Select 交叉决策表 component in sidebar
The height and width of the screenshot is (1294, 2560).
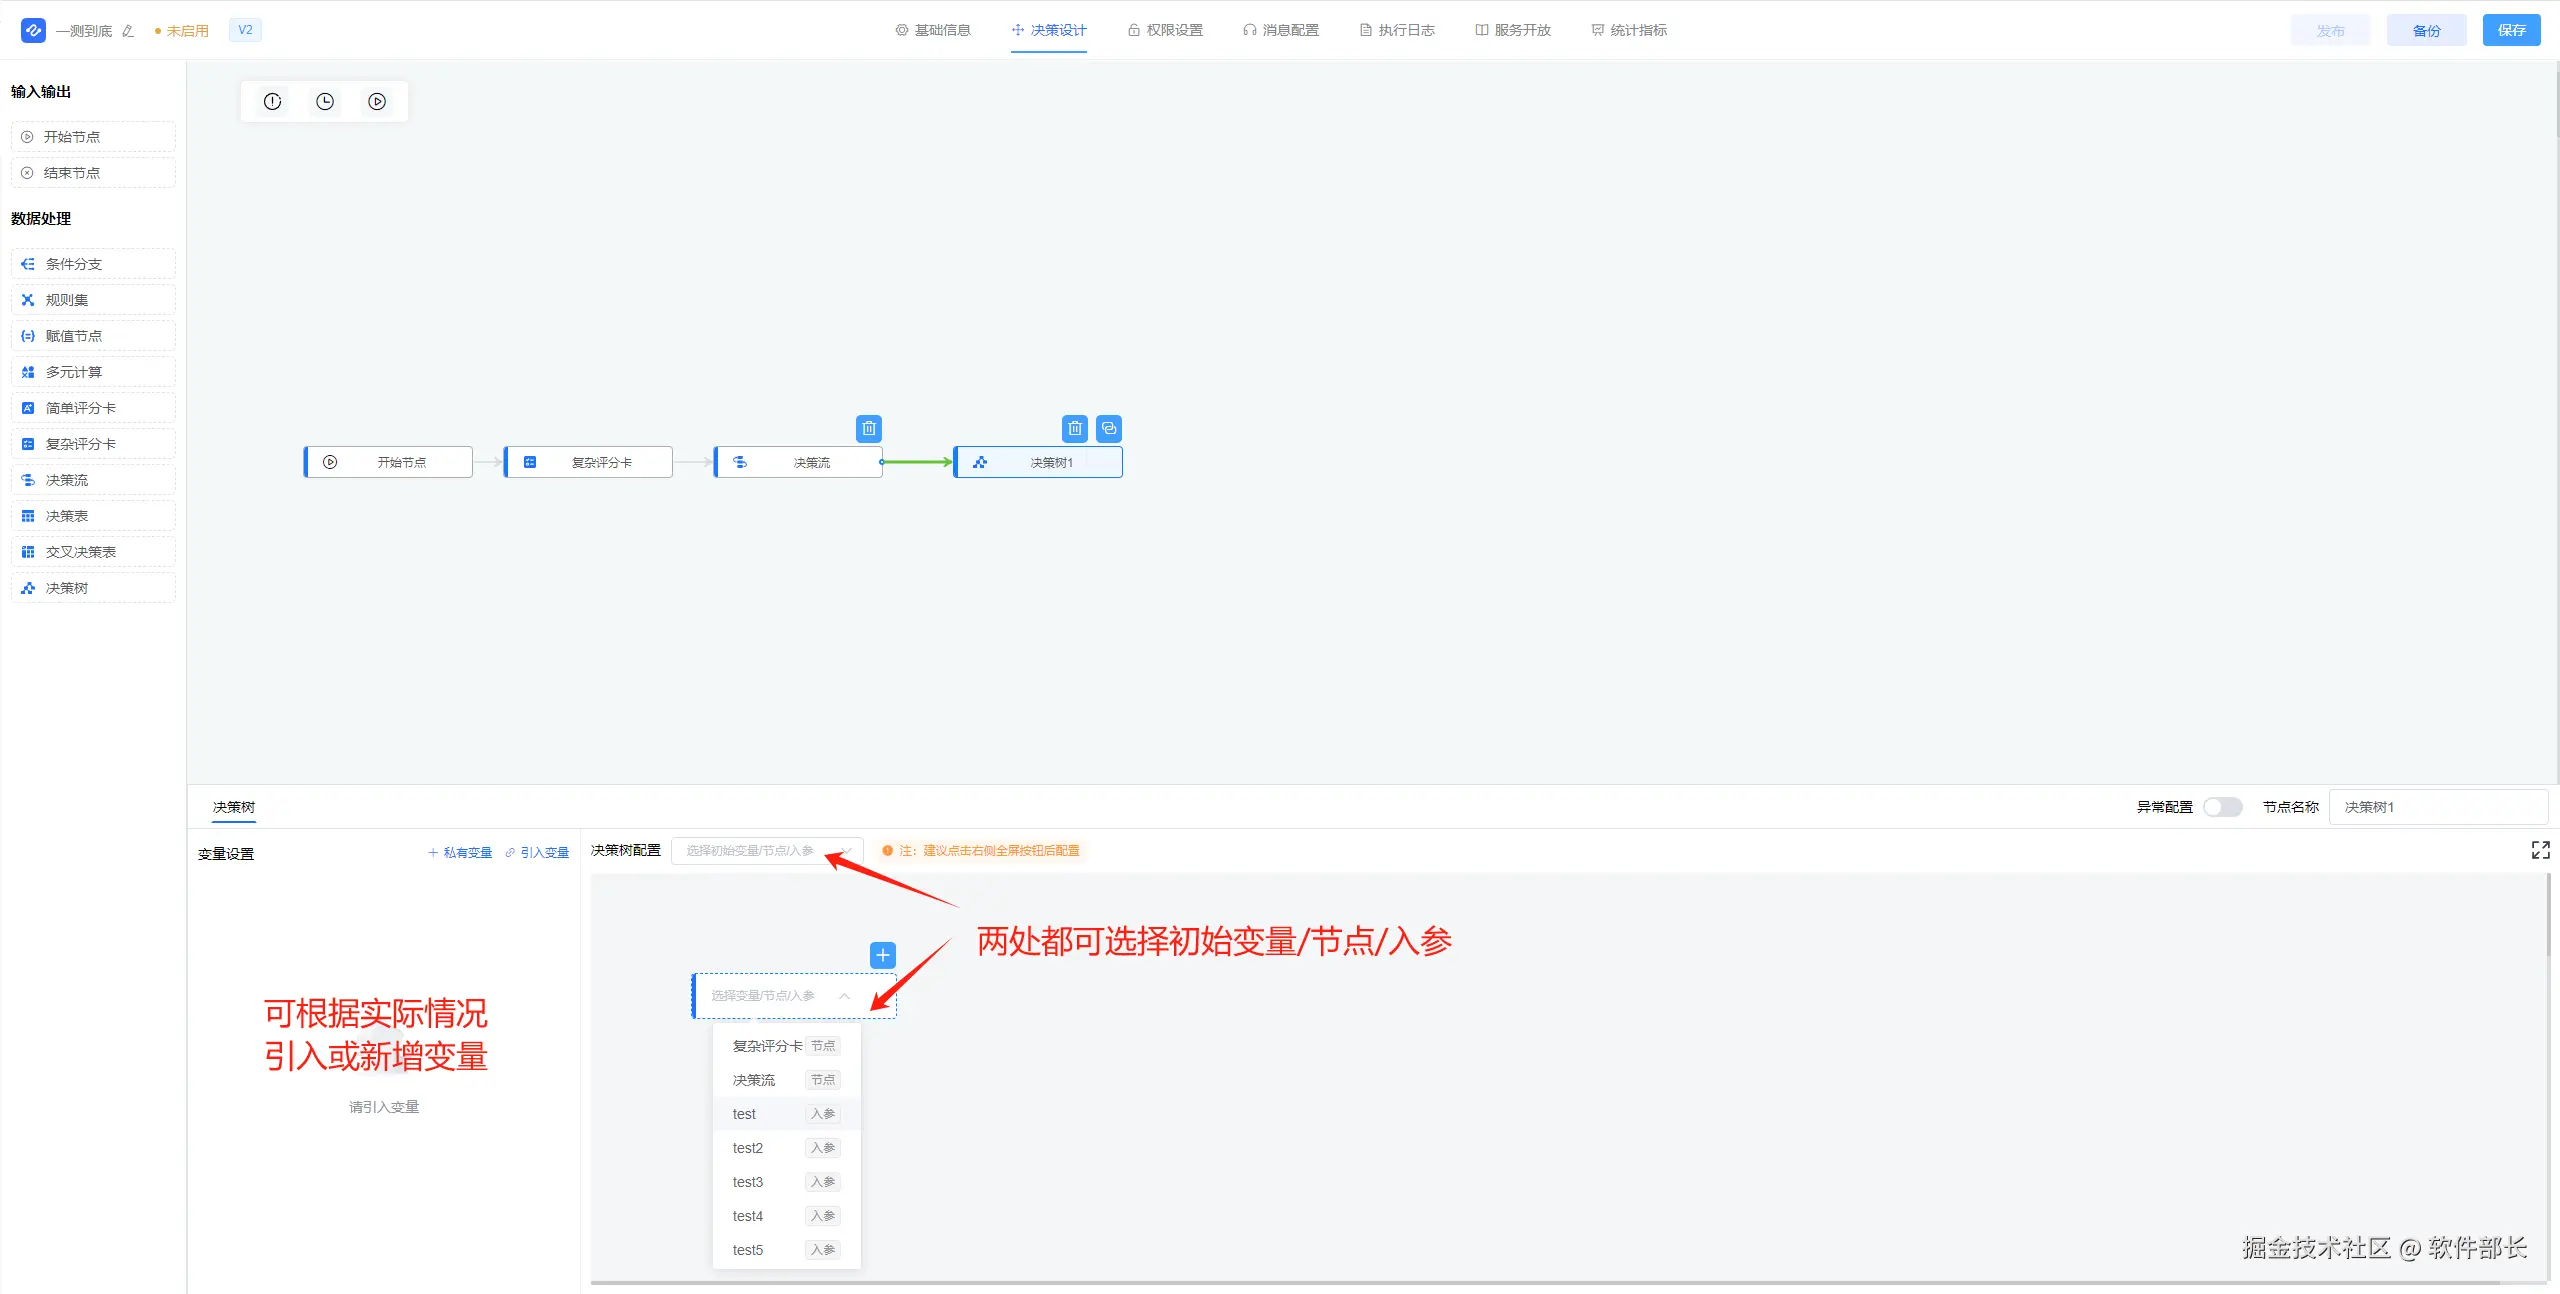(x=93, y=552)
